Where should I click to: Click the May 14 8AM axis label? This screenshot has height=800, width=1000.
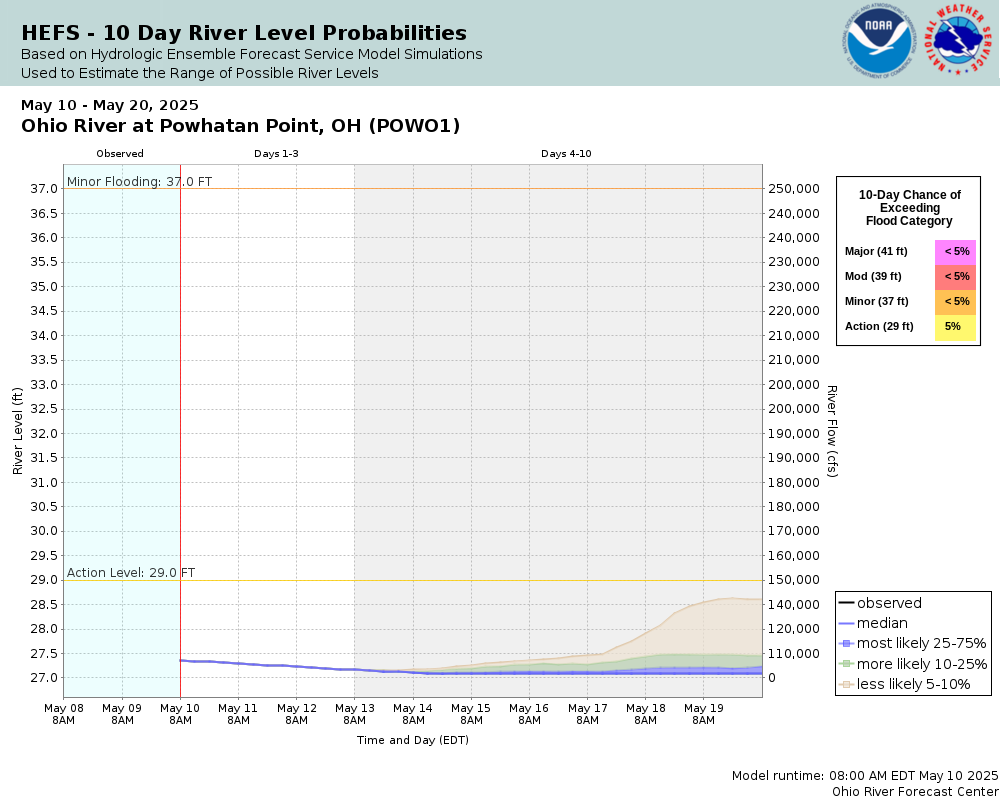tap(413, 714)
